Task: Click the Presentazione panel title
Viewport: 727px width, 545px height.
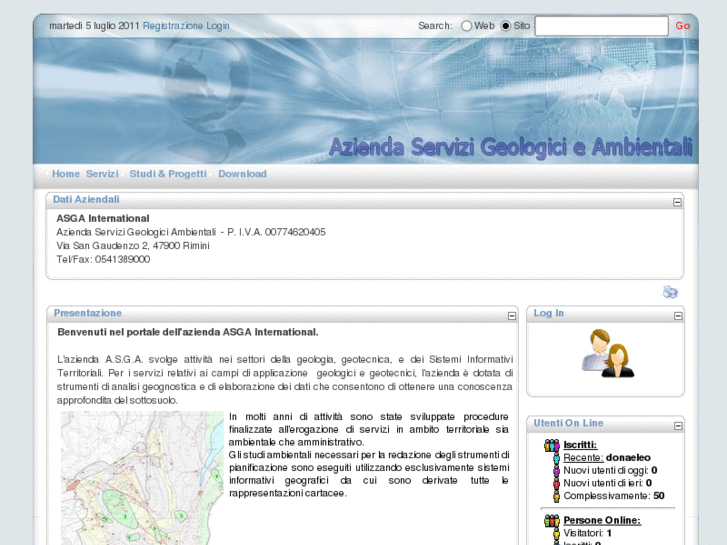Action: point(88,313)
